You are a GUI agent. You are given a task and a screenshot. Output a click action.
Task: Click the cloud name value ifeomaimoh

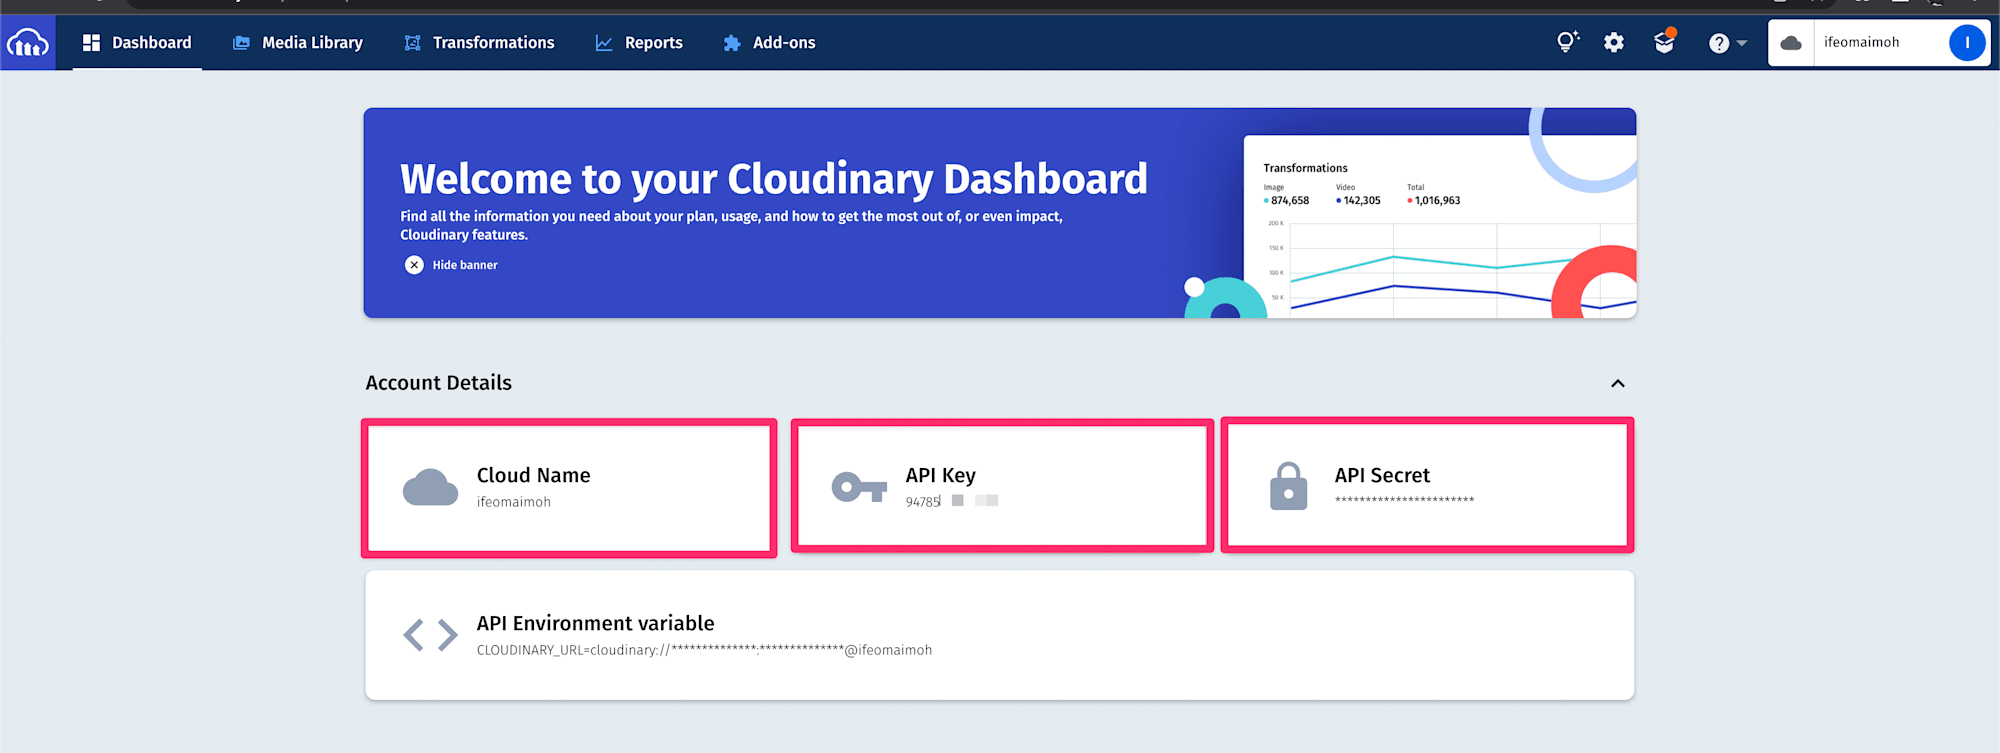coord(514,502)
